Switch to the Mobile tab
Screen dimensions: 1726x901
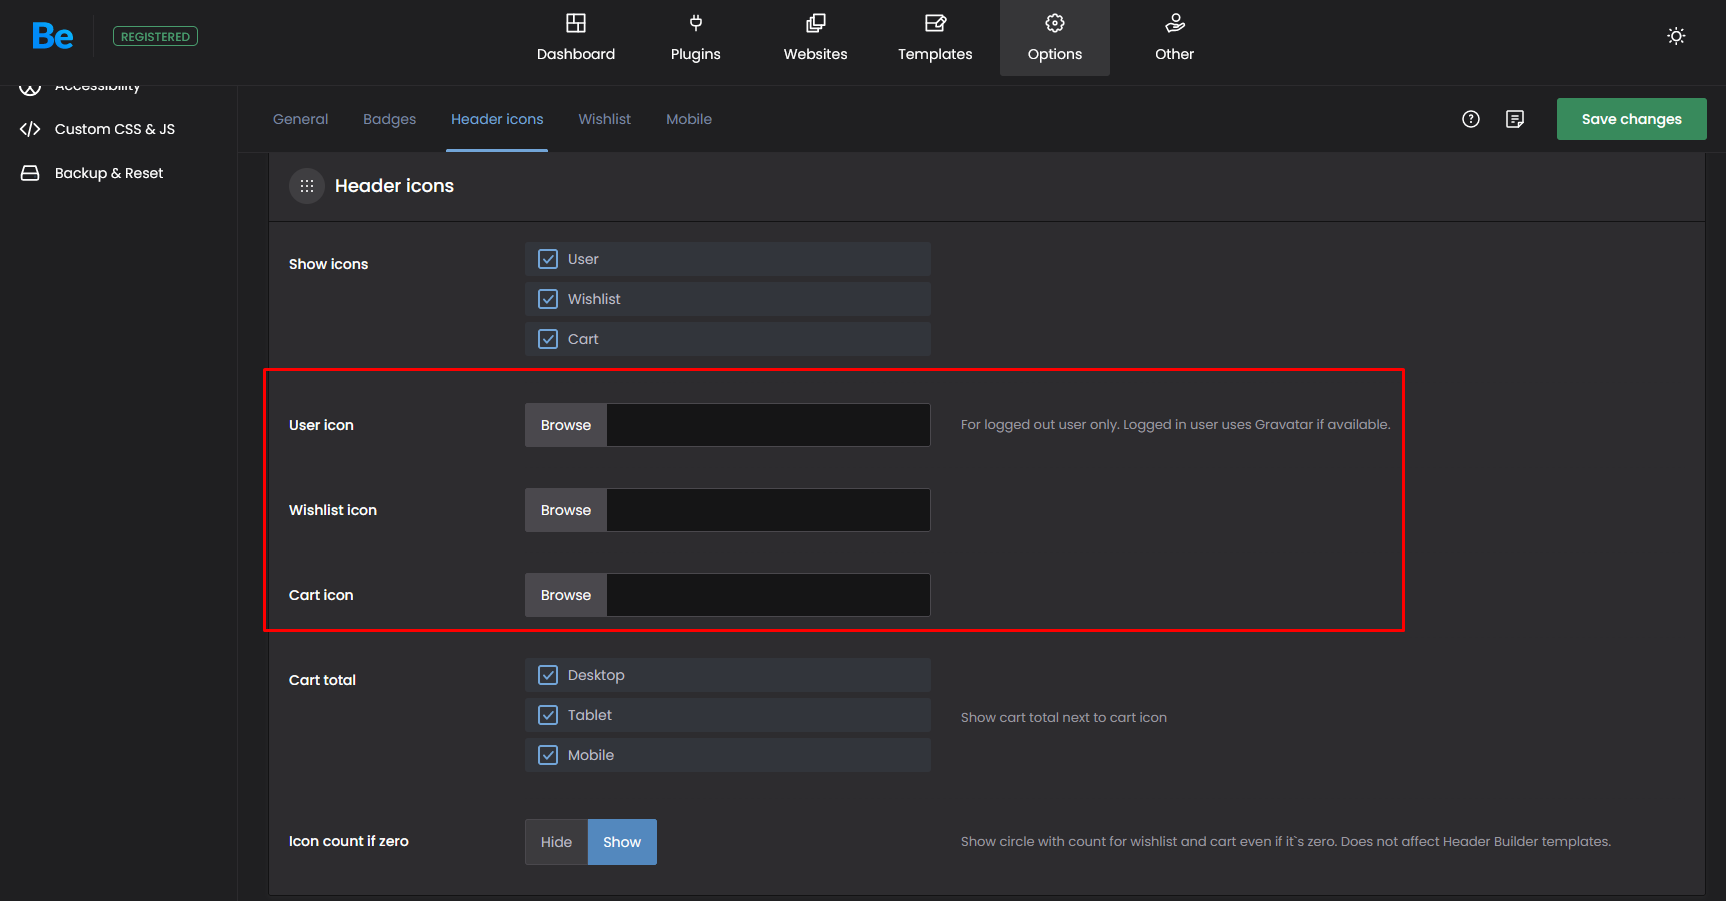[x=689, y=119]
